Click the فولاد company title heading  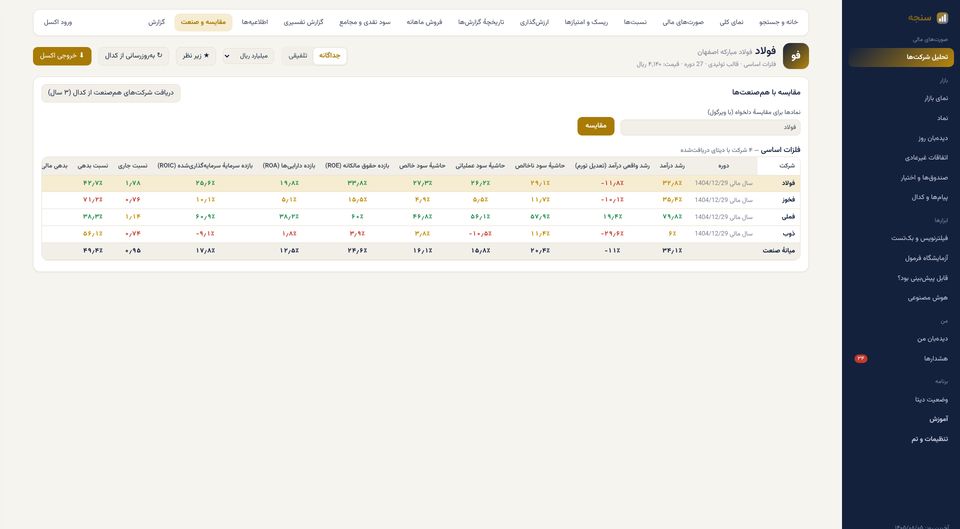[x=765, y=51]
